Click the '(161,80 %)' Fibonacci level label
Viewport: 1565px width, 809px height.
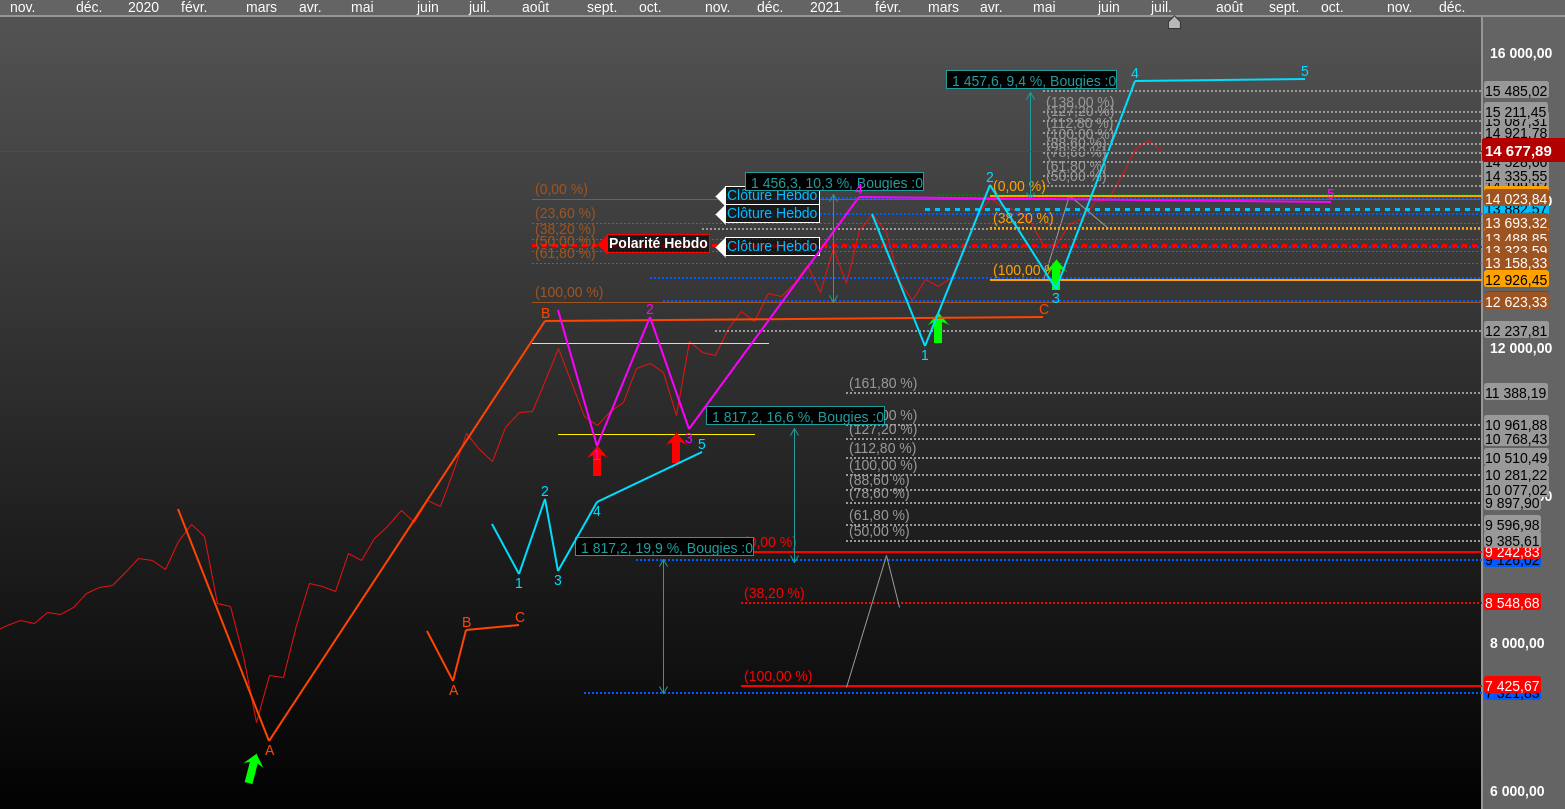click(883, 383)
